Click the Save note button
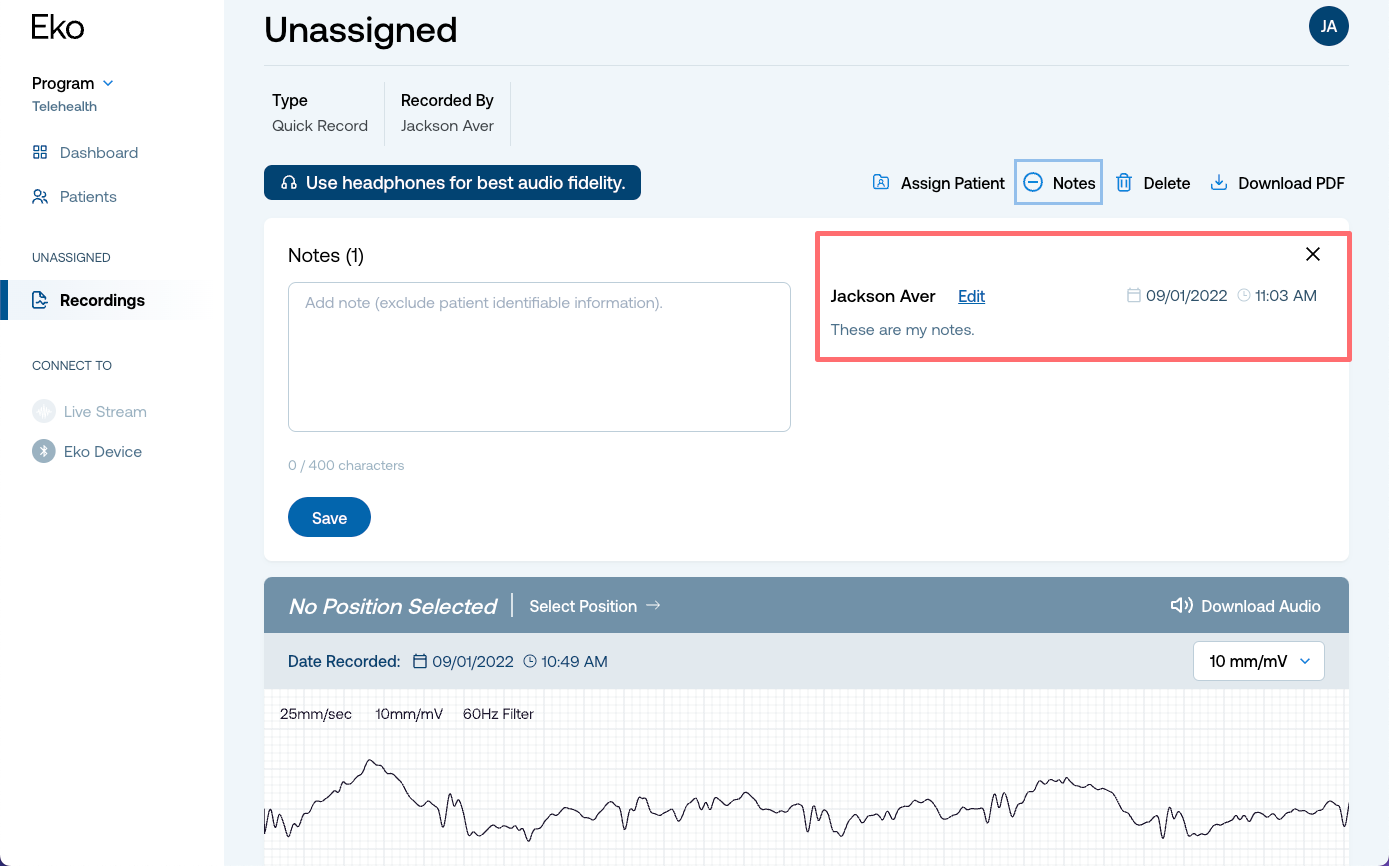1389x866 pixels. pos(329,518)
